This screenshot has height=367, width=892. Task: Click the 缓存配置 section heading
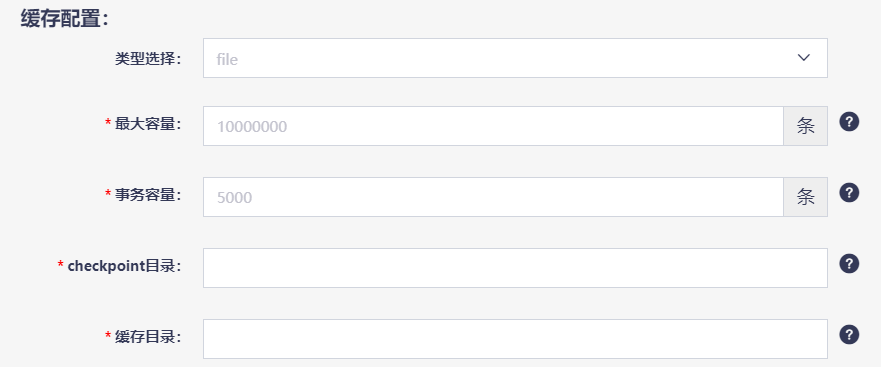(x=64, y=19)
